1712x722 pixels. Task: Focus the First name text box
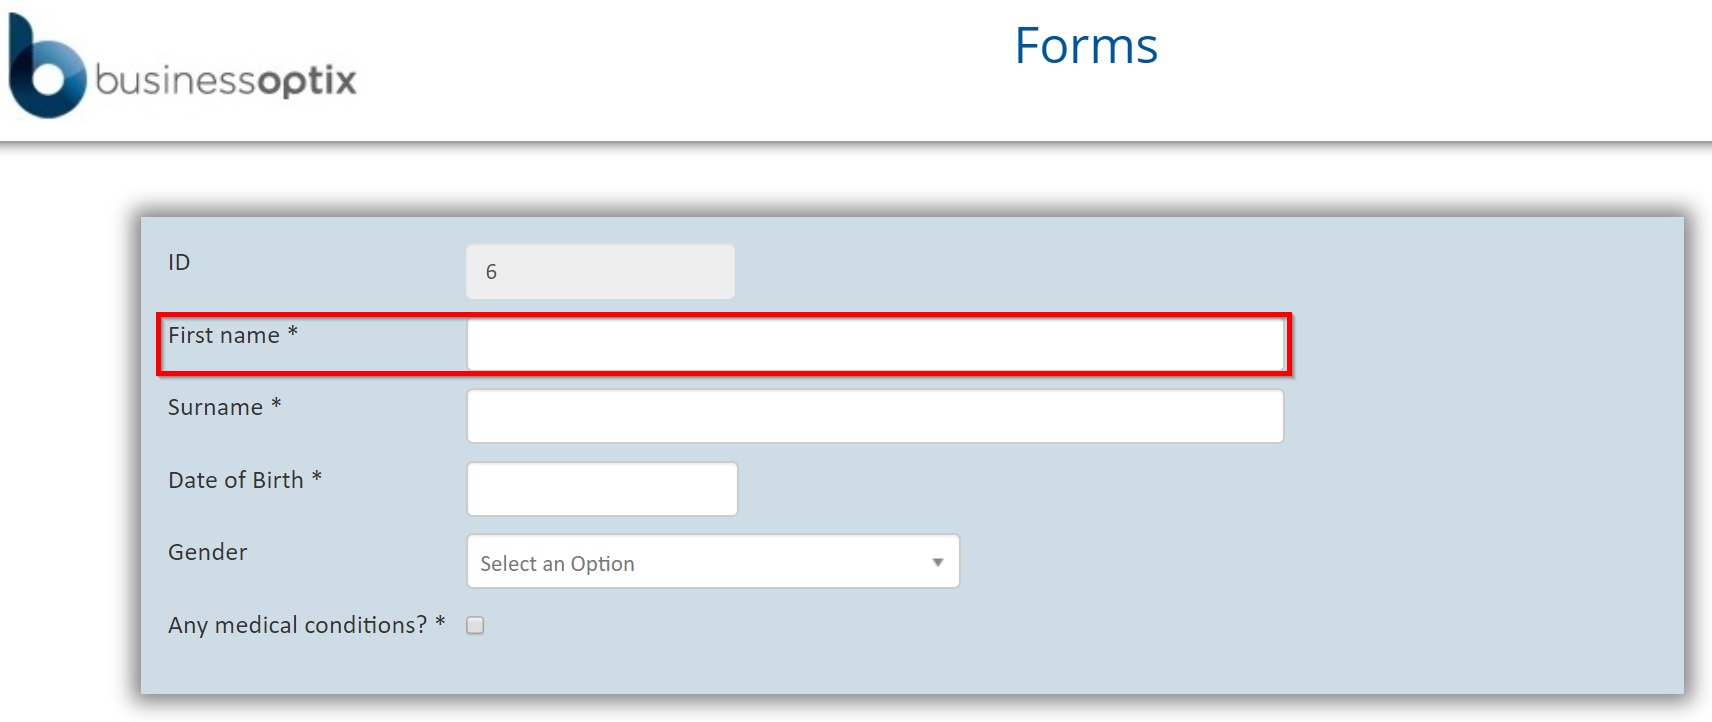[x=875, y=345]
